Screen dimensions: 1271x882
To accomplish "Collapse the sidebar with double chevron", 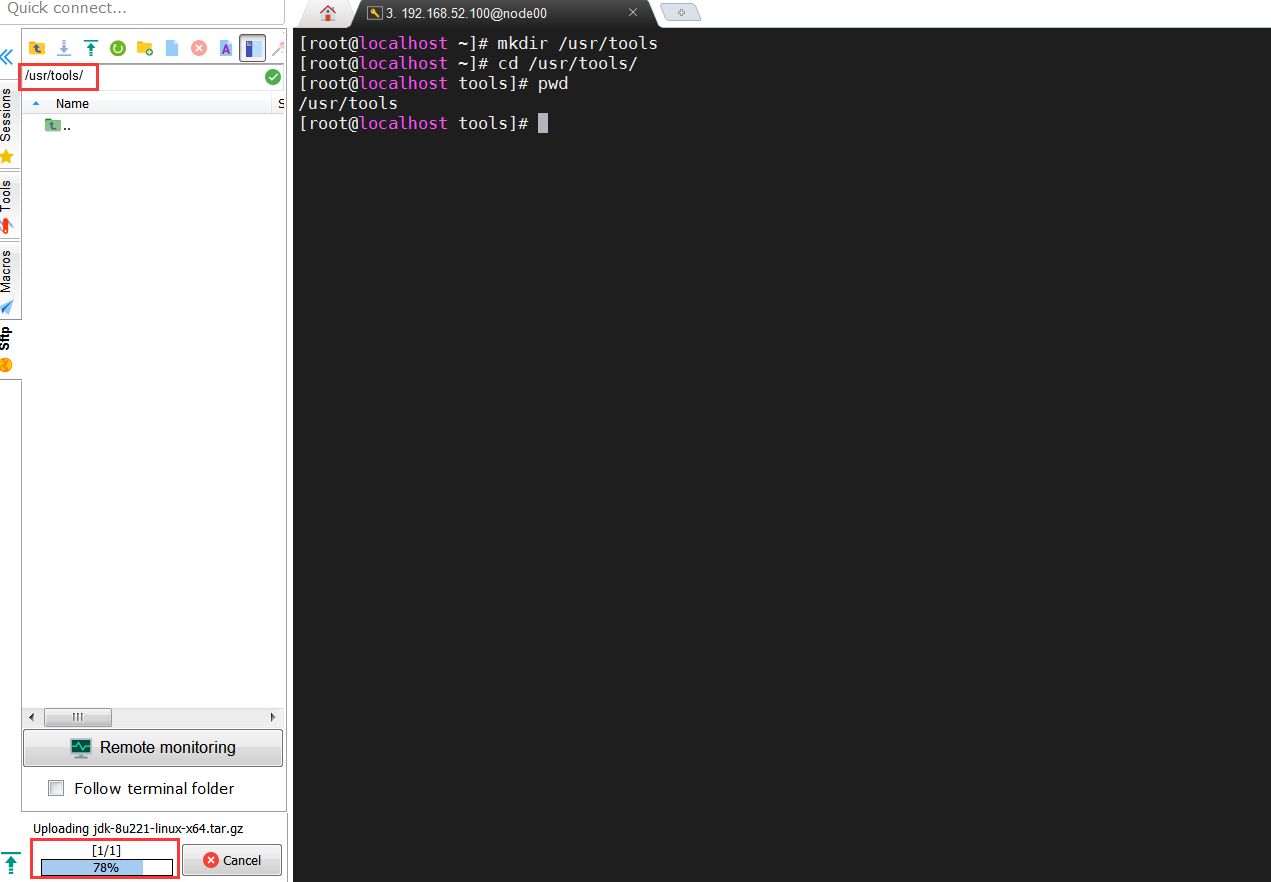I will pos(7,56).
